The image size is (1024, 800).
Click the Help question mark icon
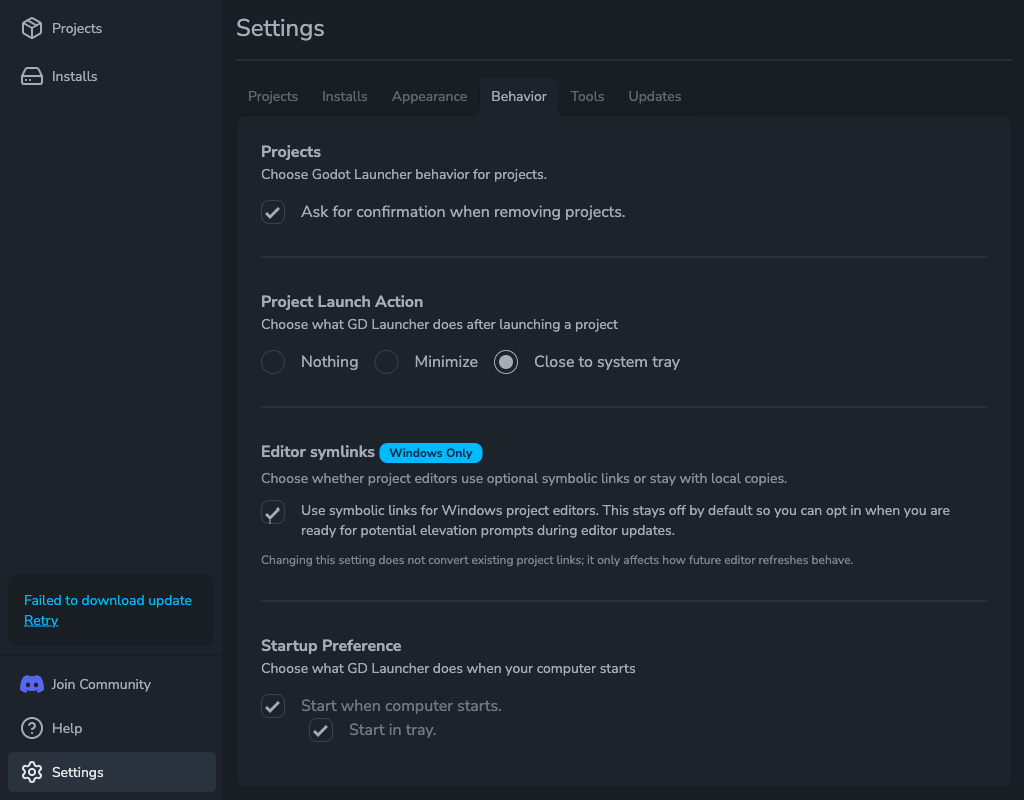pos(32,728)
